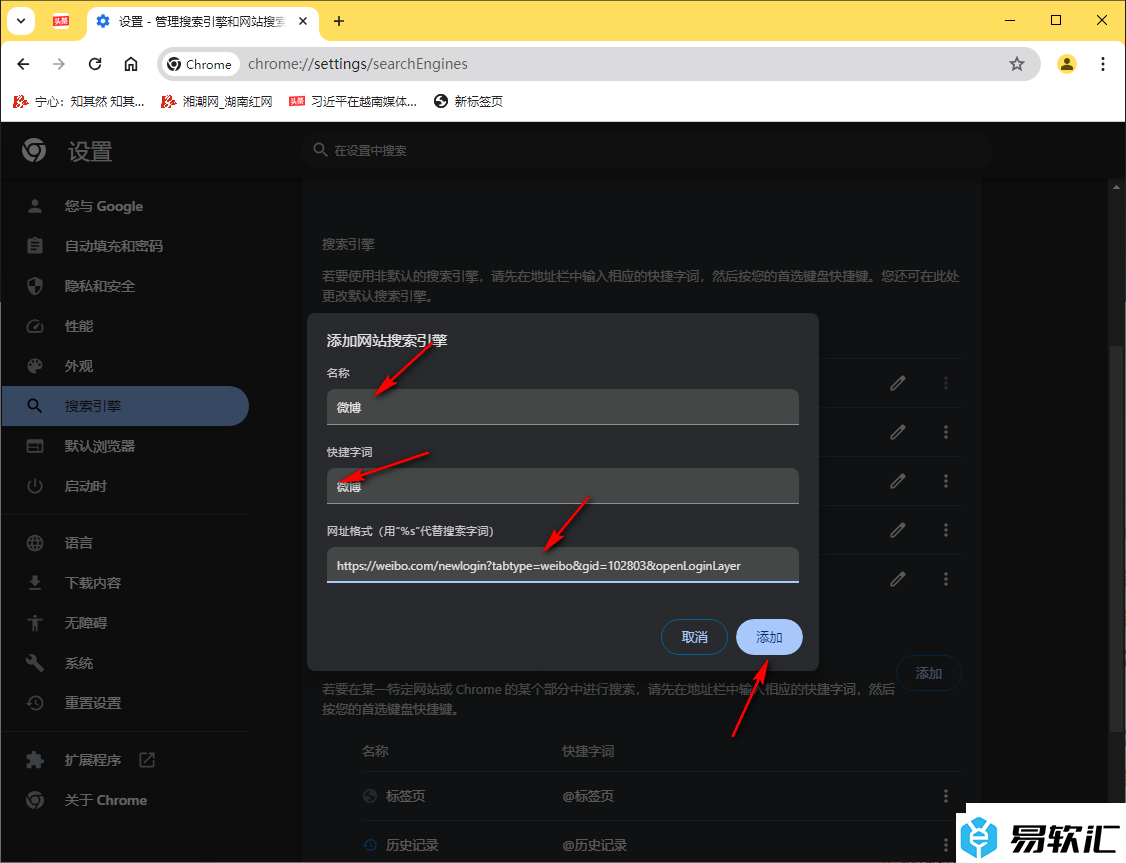Click the second search engine edit pencil

[898, 432]
